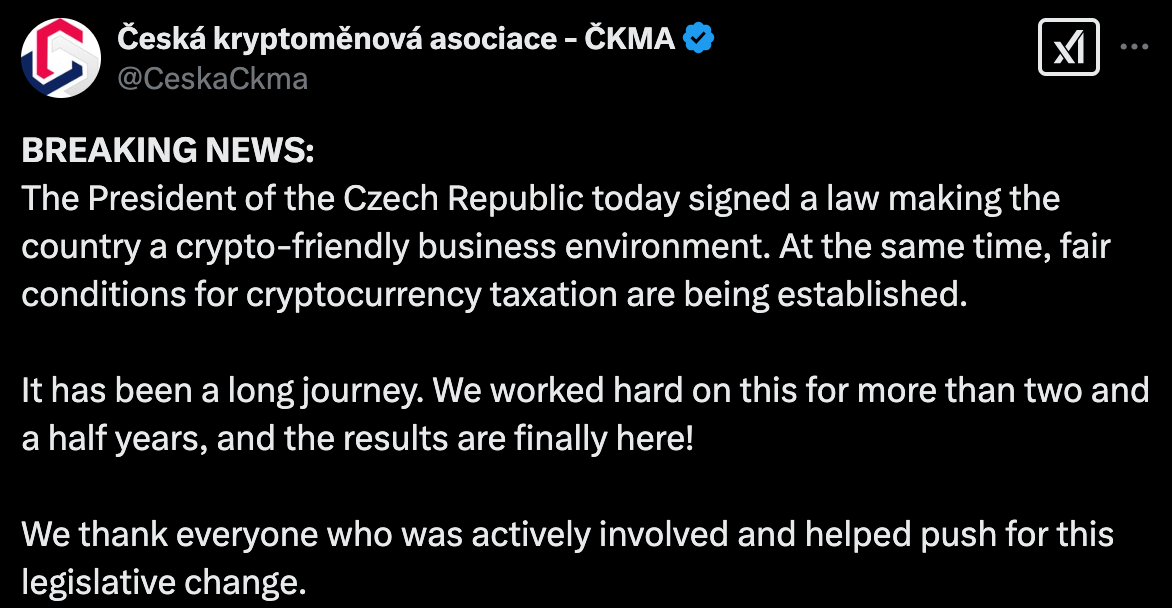
Task: Open the ČKMA profile avatar
Action: [60, 58]
